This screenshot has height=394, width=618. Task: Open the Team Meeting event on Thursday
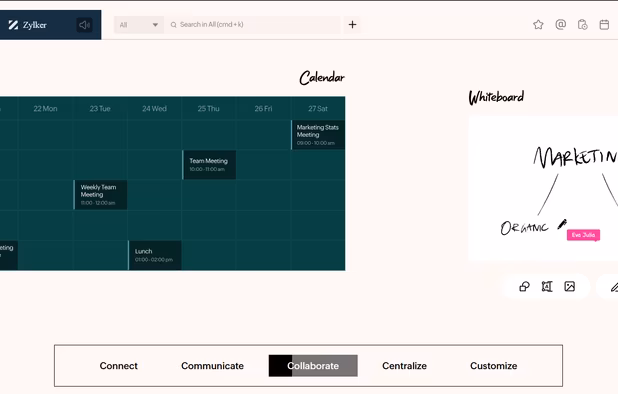pos(209,165)
